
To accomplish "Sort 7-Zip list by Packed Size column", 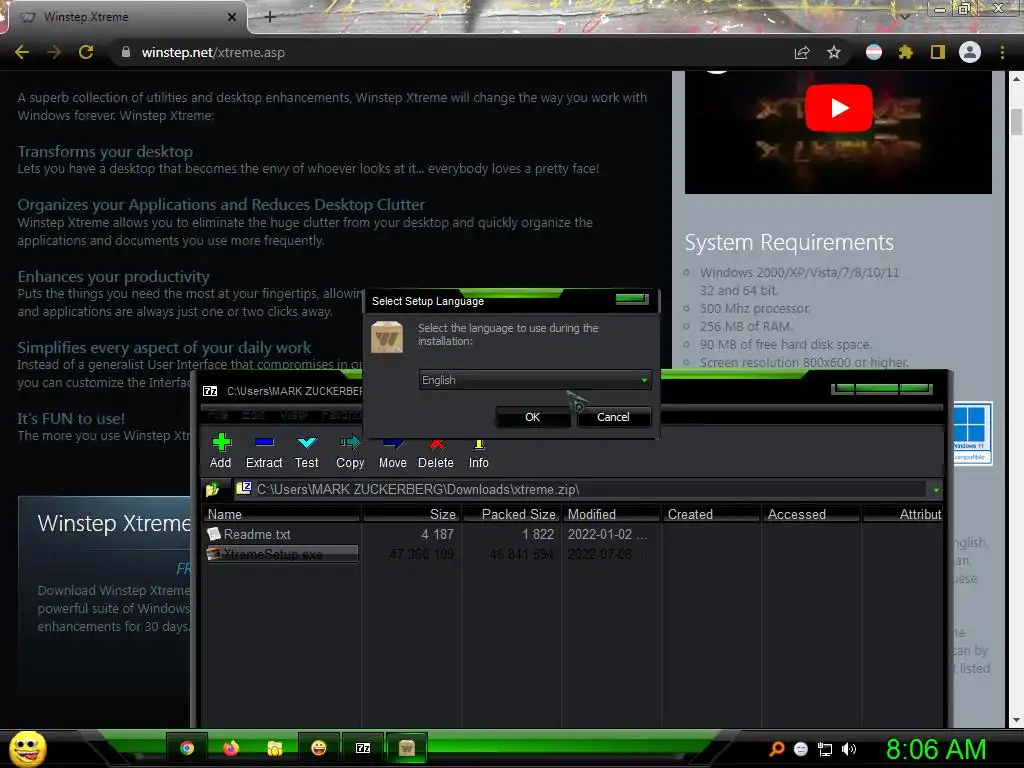I will tap(511, 514).
